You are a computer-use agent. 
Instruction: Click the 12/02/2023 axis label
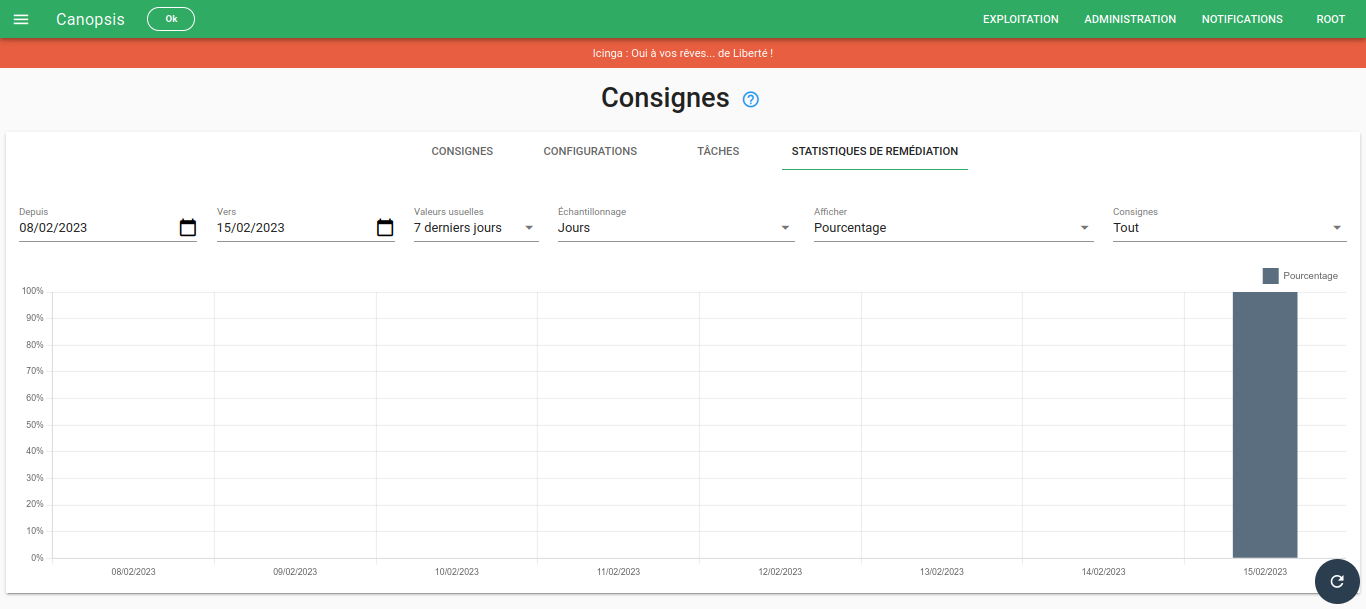pyautogui.click(x=780, y=572)
